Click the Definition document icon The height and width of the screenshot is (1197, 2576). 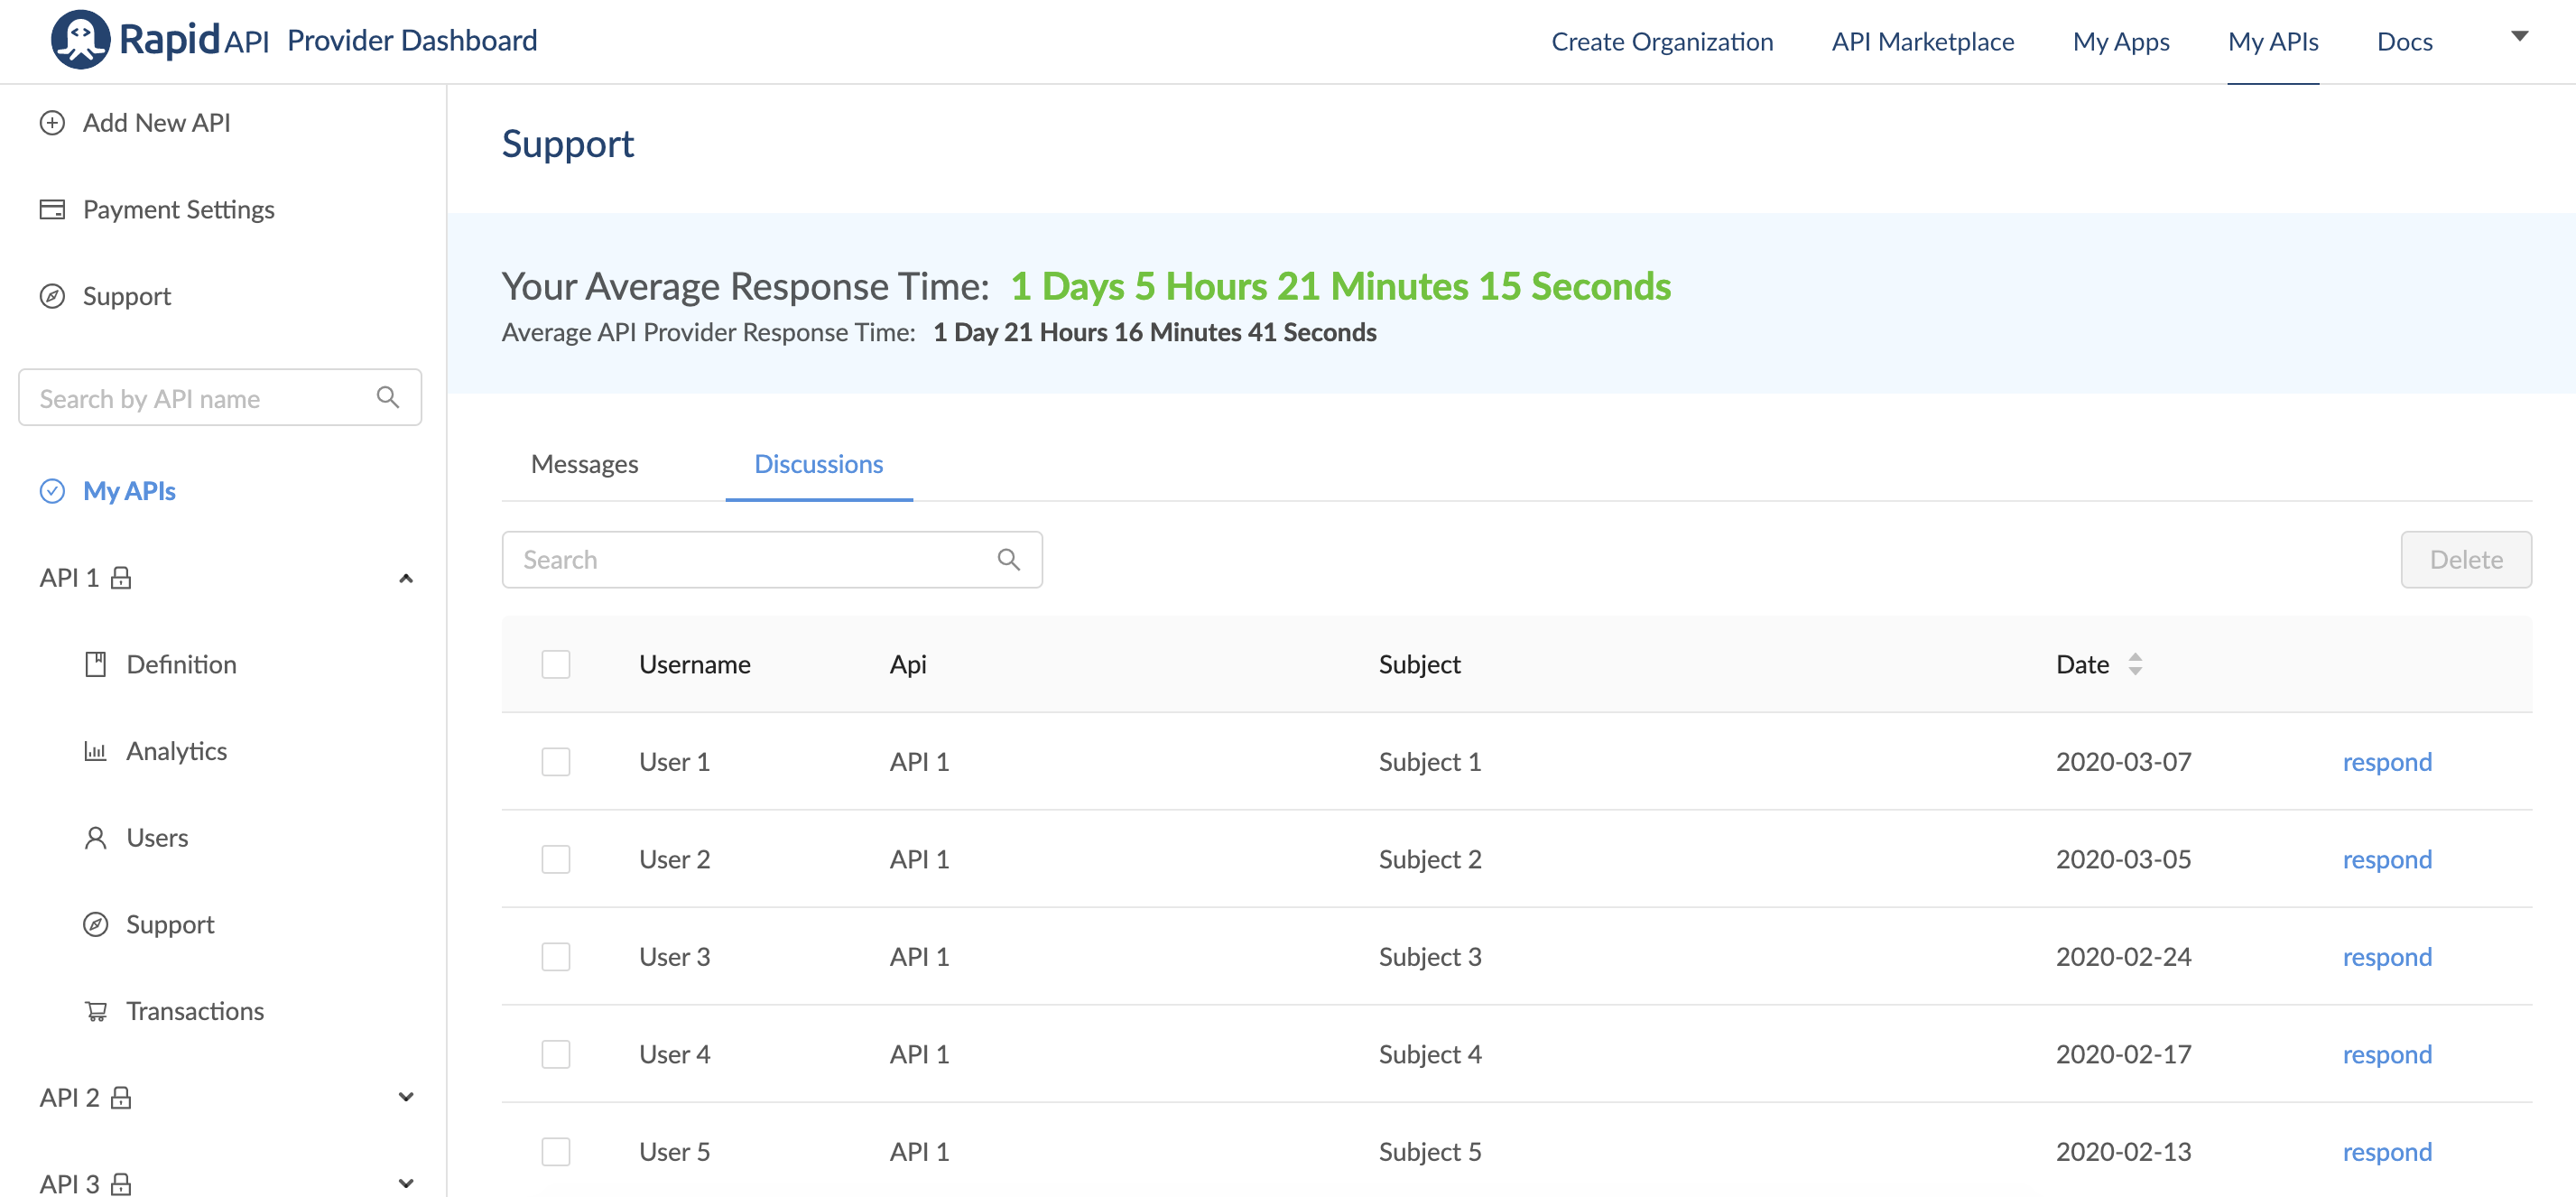pyautogui.click(x=95, y=665)
